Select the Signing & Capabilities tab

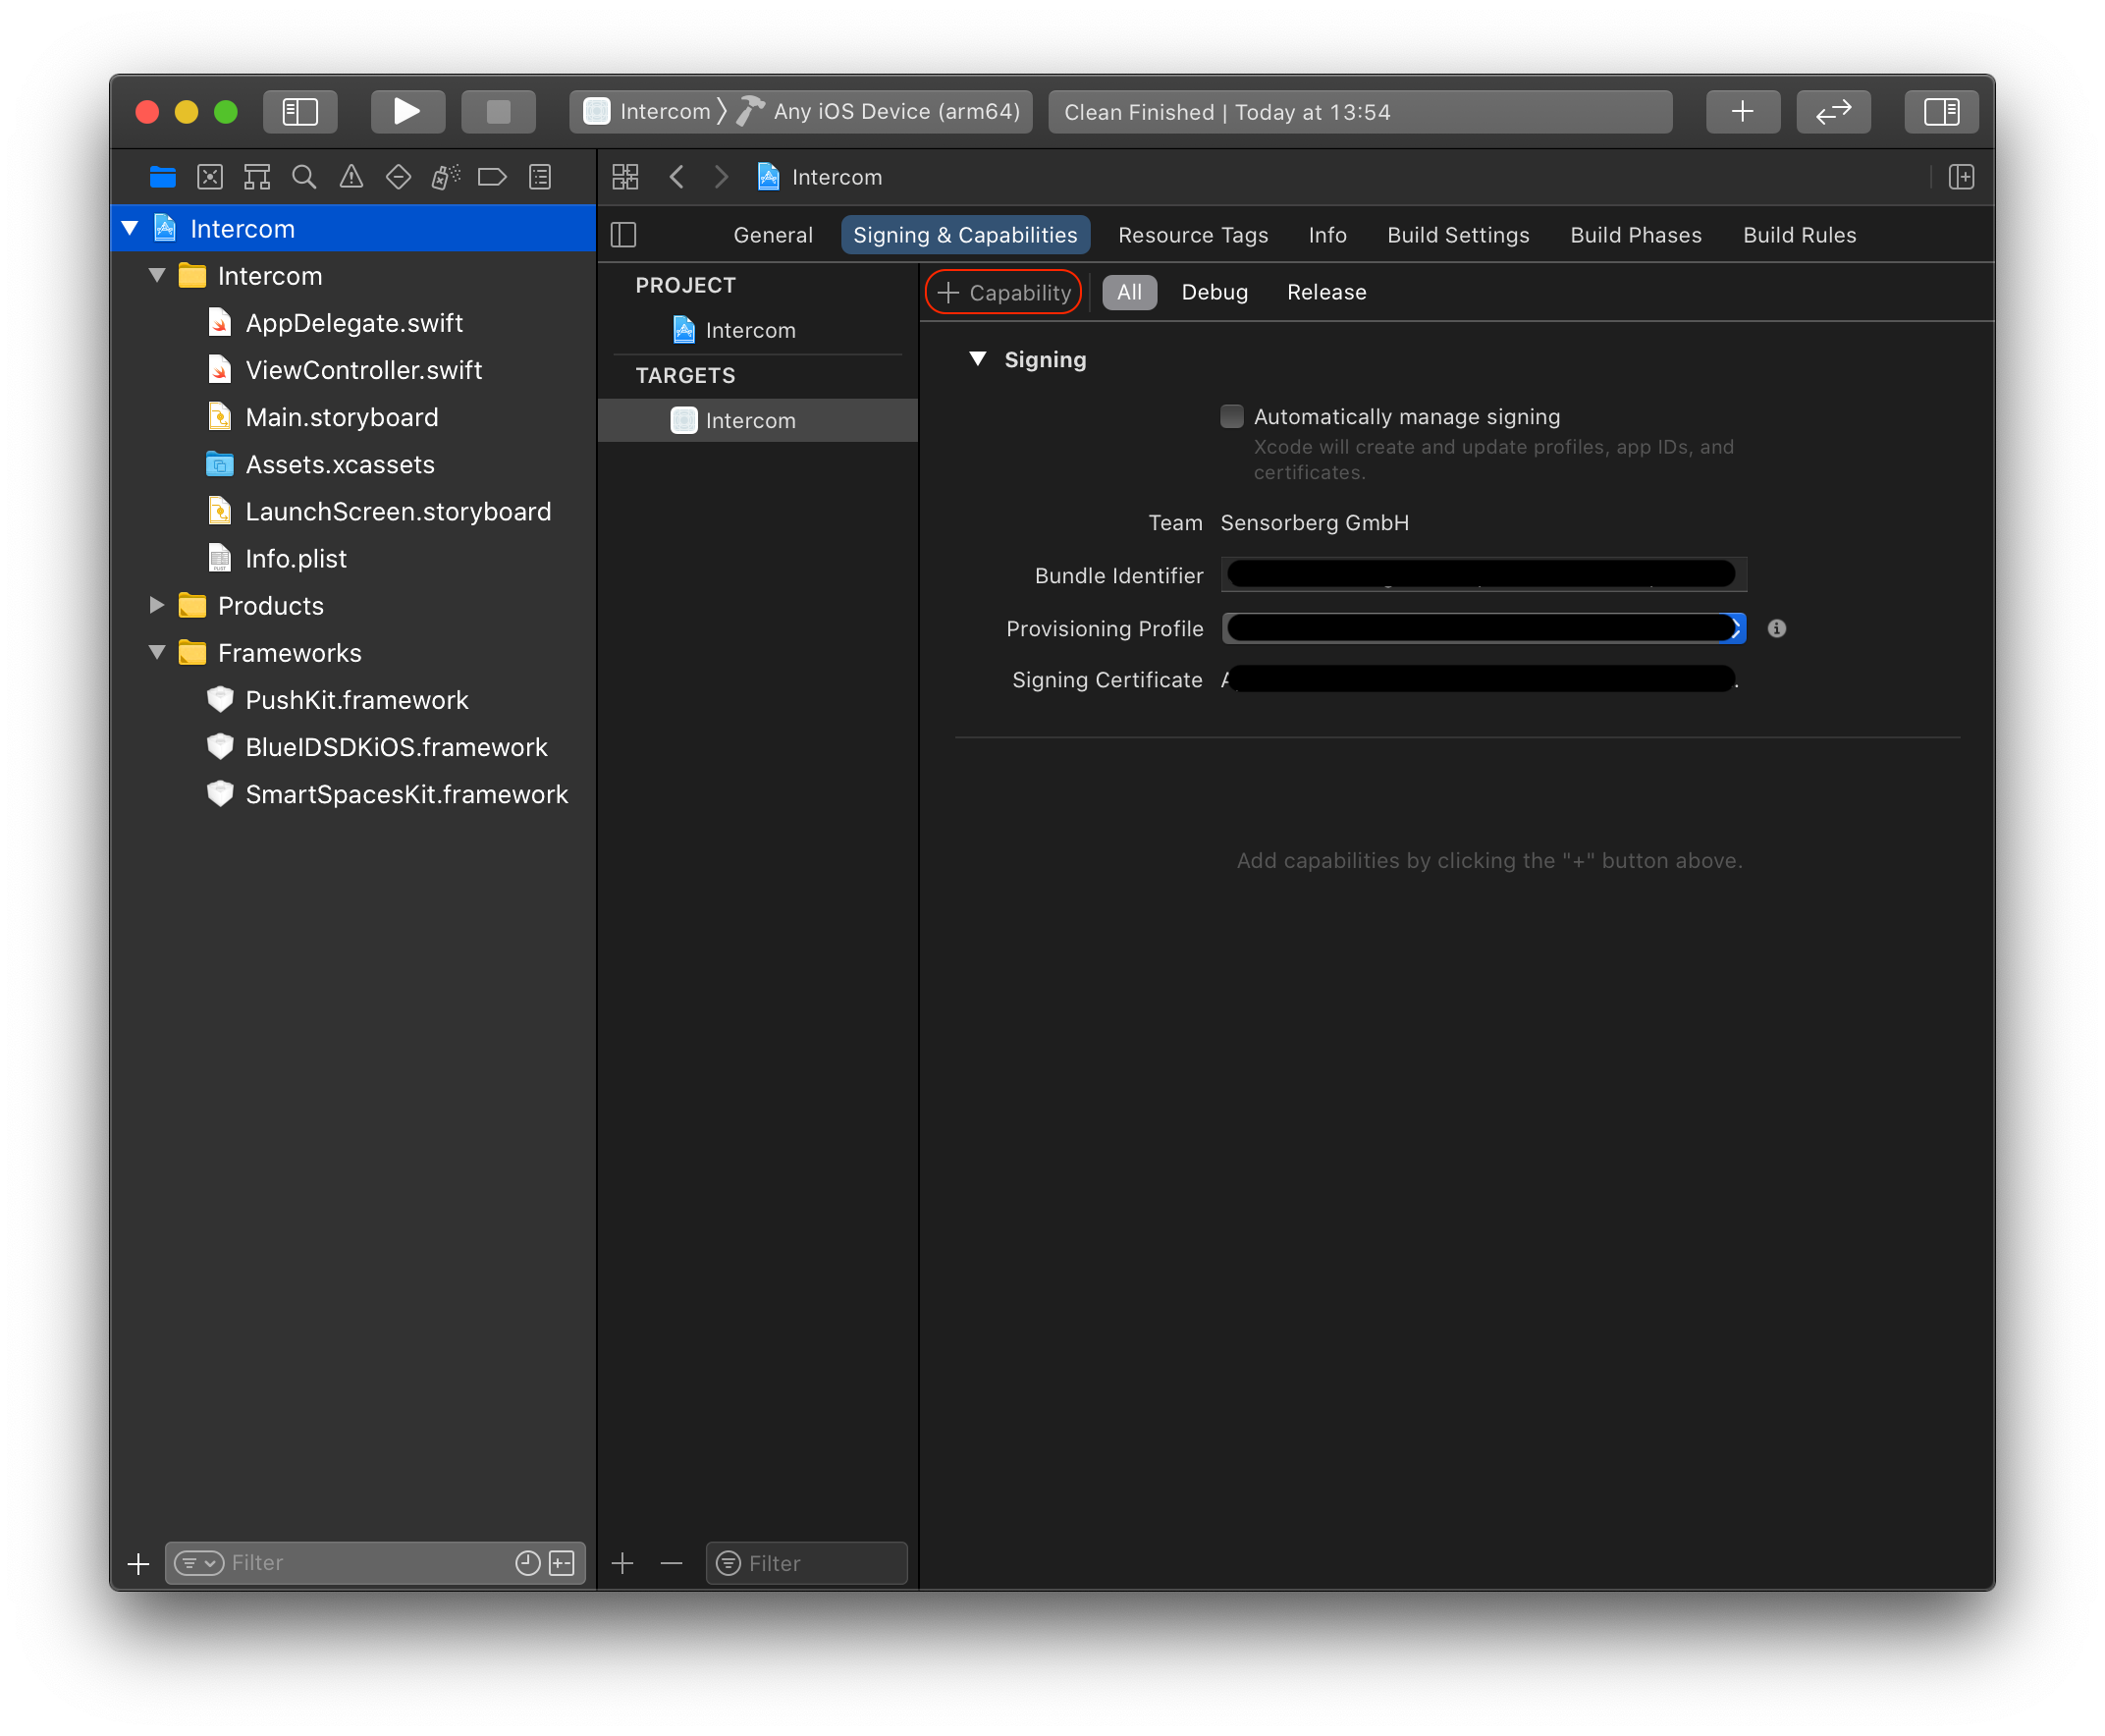965,235
